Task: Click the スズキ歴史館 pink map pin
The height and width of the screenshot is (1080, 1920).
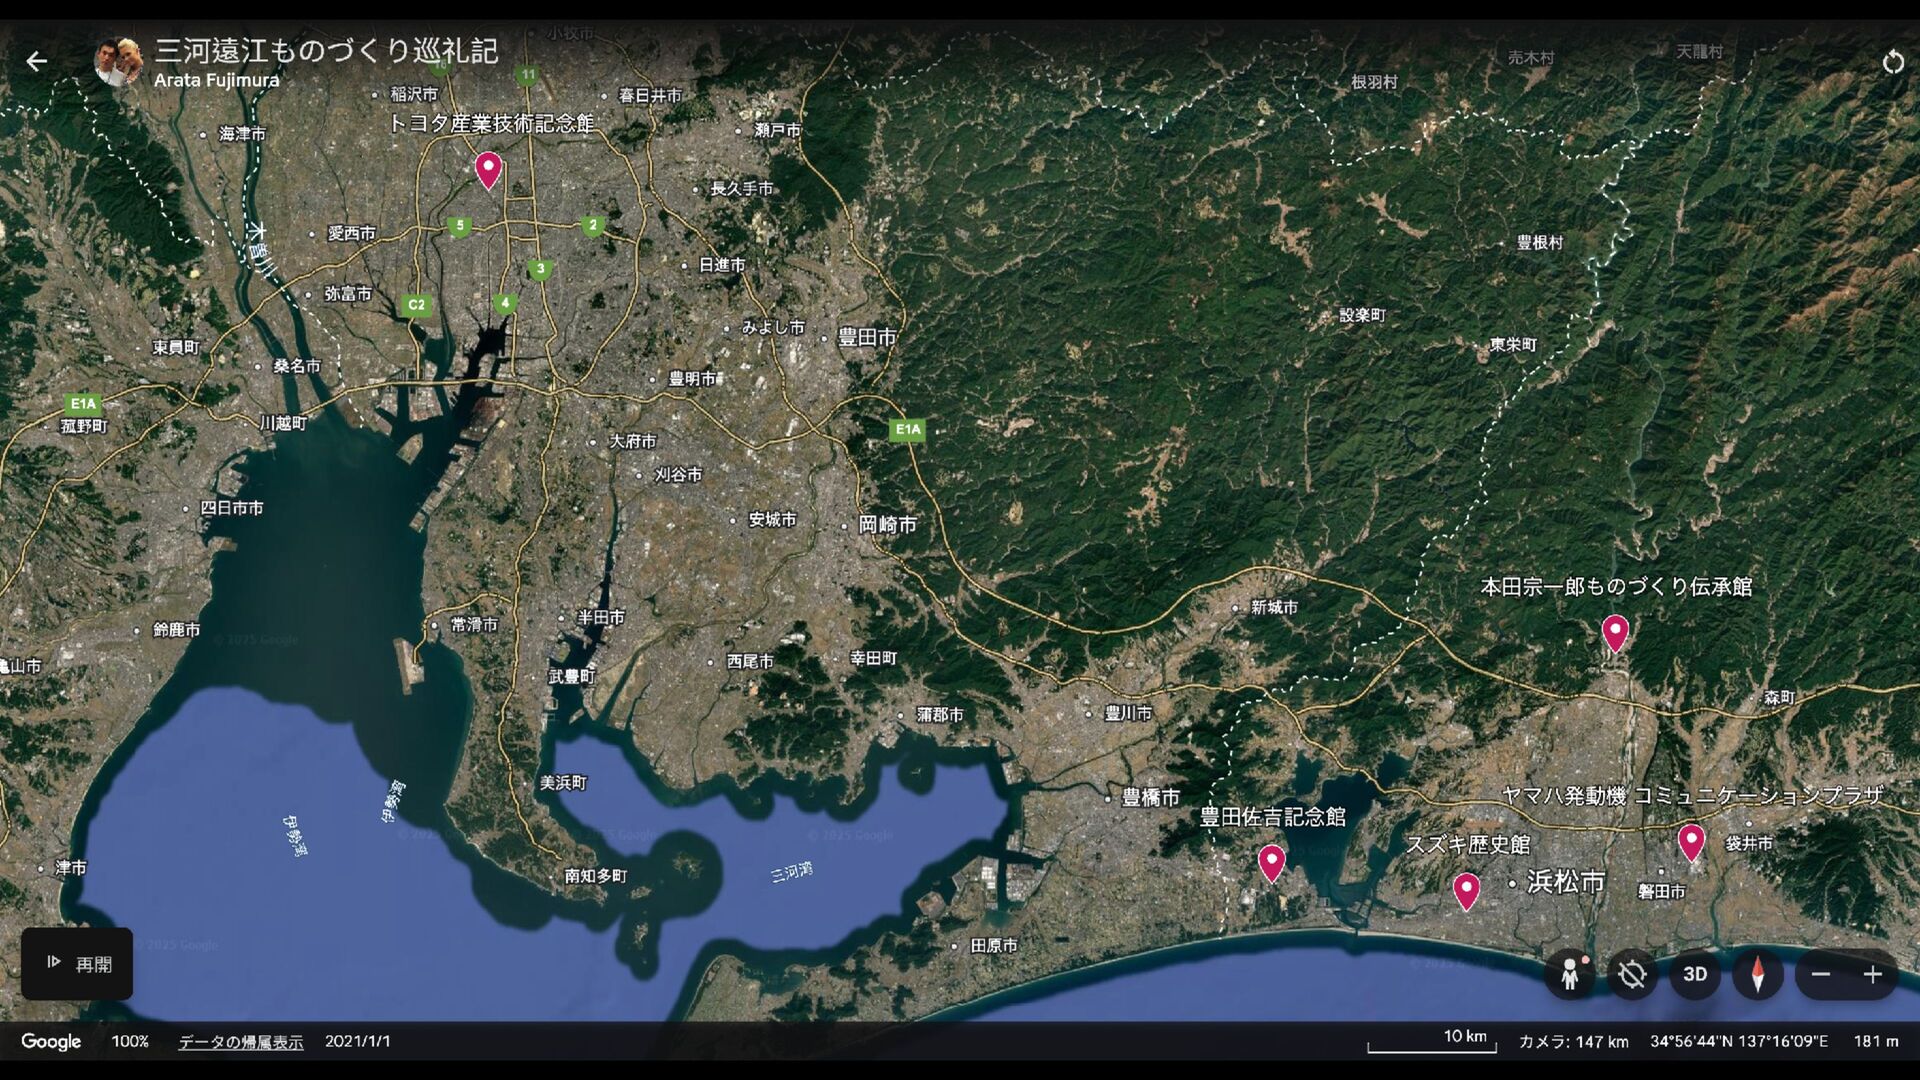Action: [x=1466, y=889]
